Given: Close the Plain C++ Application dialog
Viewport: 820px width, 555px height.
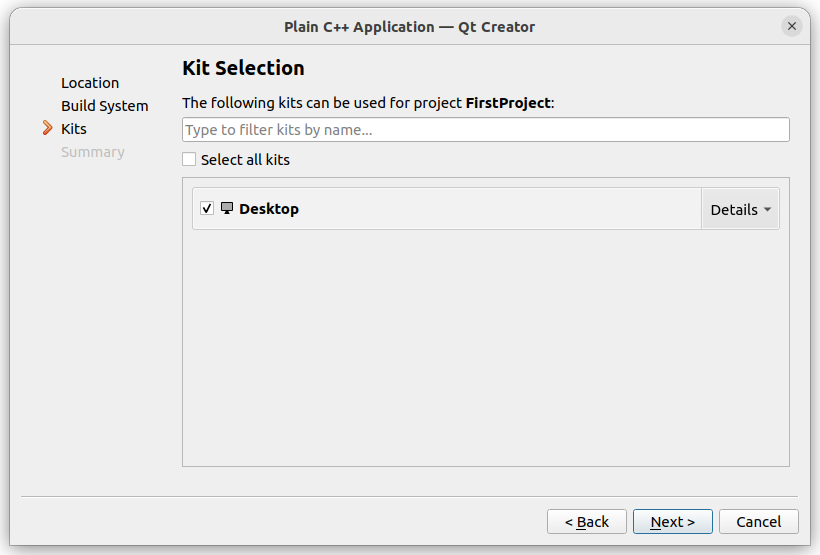Looking at the screenshot, I should pos(791,26).
